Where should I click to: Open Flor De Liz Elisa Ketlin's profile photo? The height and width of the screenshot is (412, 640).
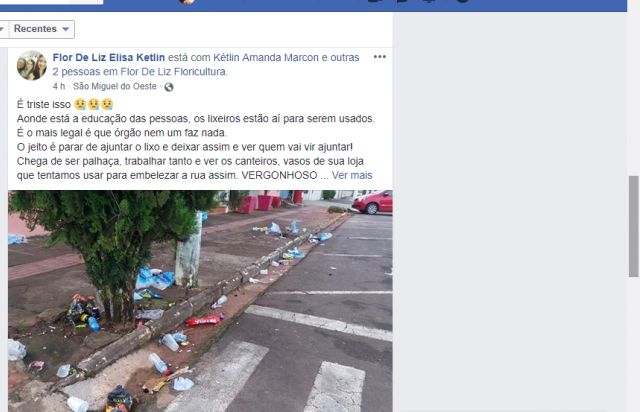coord(32,65)
